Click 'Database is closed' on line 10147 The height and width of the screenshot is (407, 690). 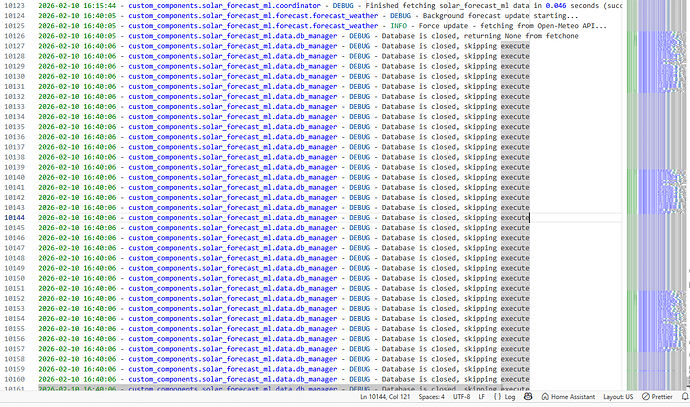pyautogui.click(x=418, y=248)
